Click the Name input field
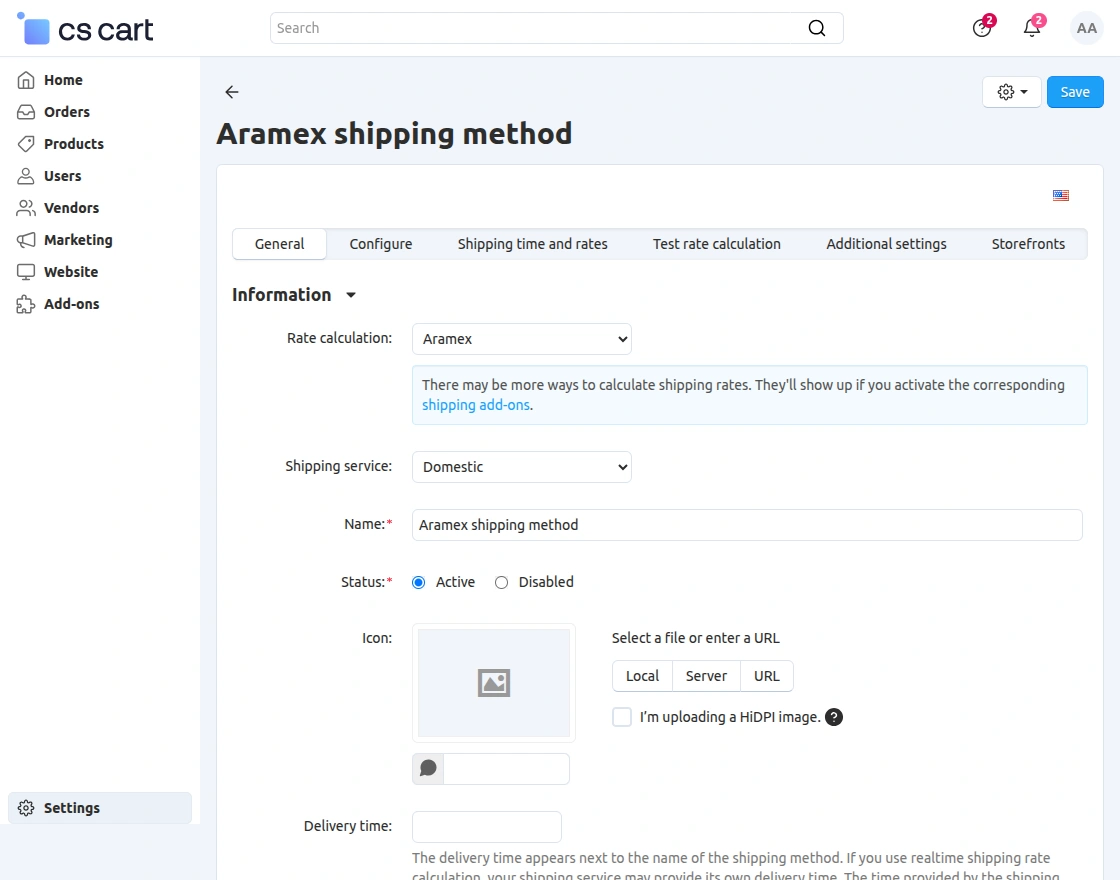The width and height of the screenshot is (1120, 880). (x=747, y=525)
